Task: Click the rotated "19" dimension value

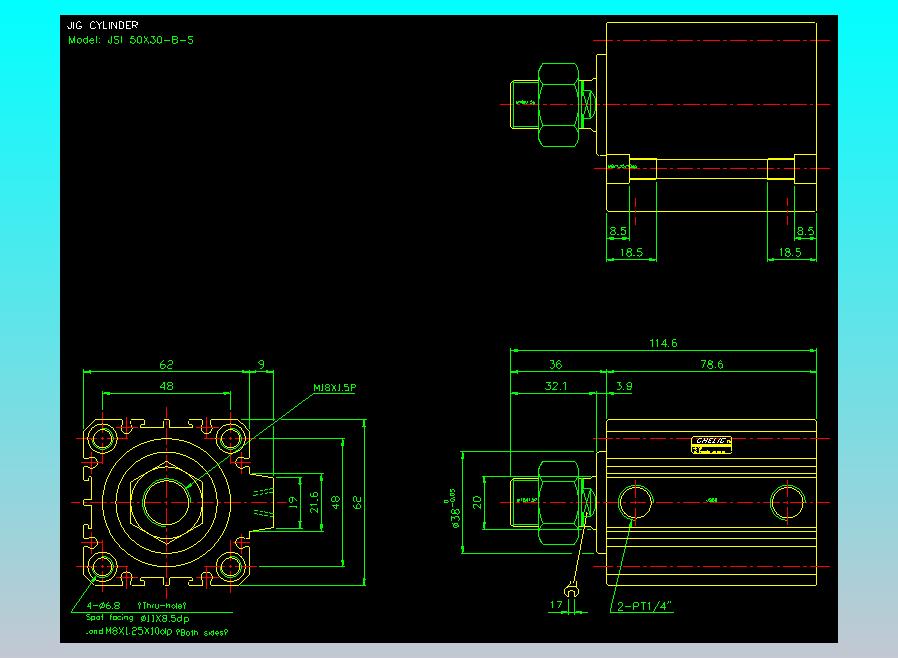Action: coord(293,503)
